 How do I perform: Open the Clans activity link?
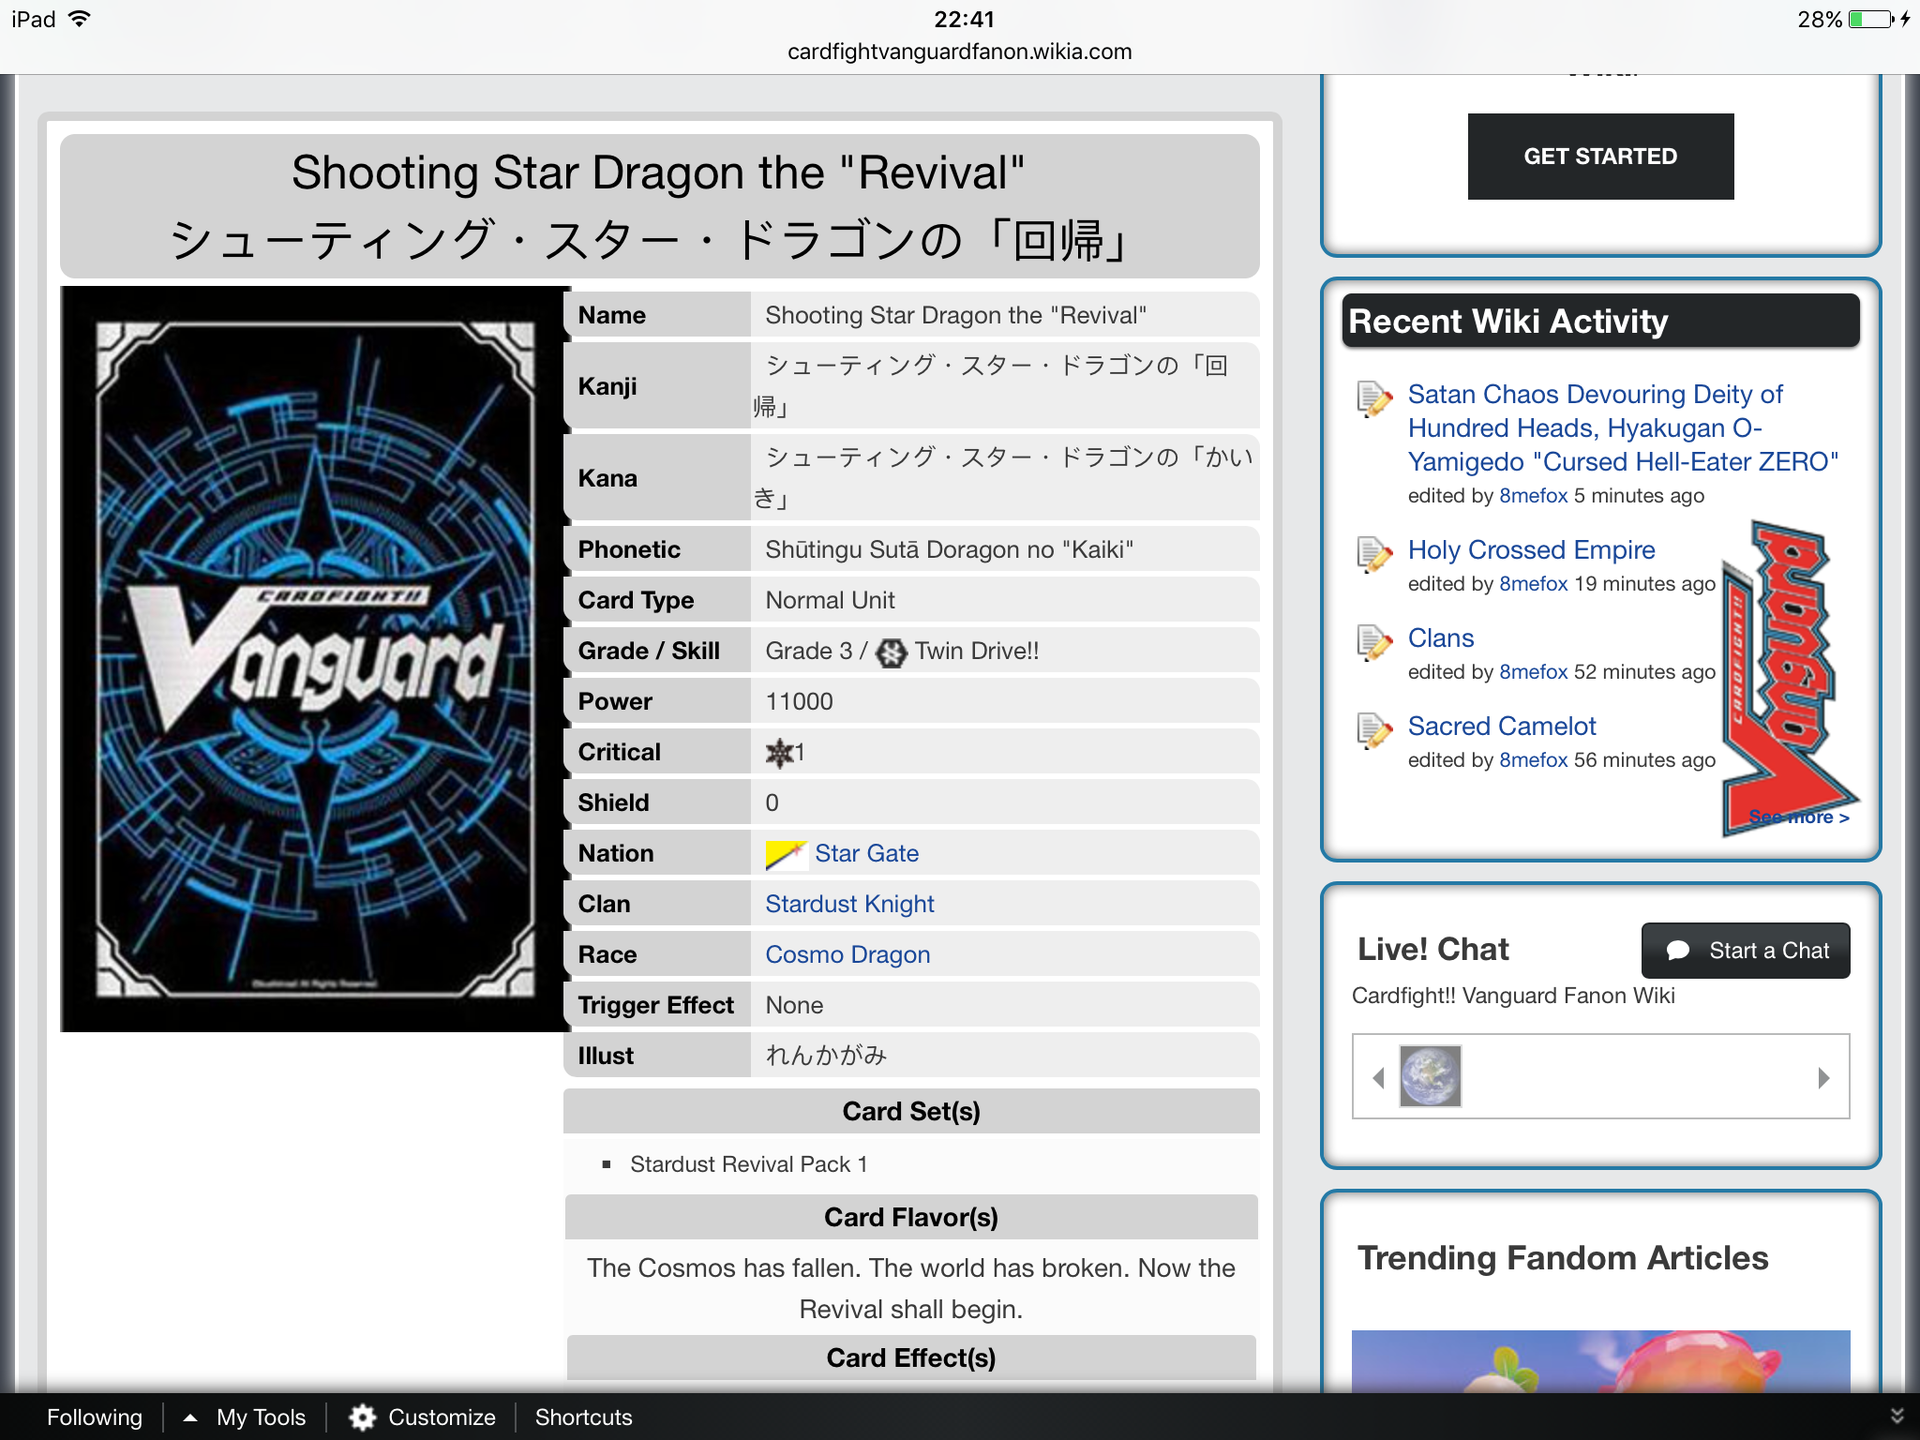coord(1440,638)
